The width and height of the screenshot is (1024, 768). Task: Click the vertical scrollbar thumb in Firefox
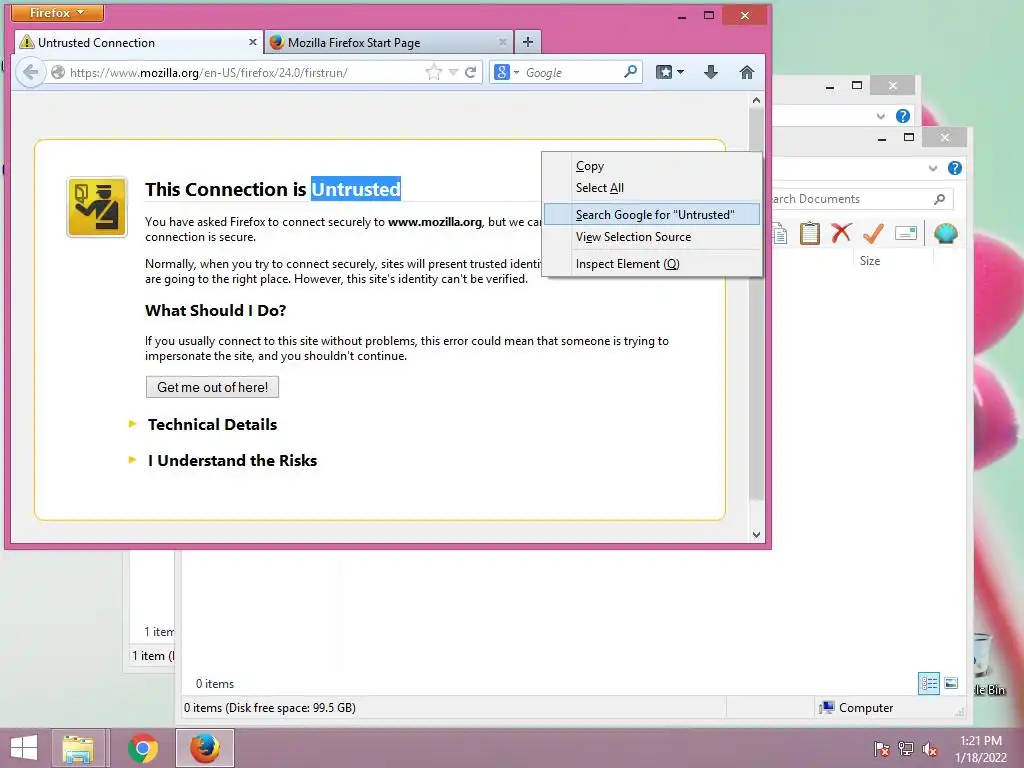(x=756, y=304)
